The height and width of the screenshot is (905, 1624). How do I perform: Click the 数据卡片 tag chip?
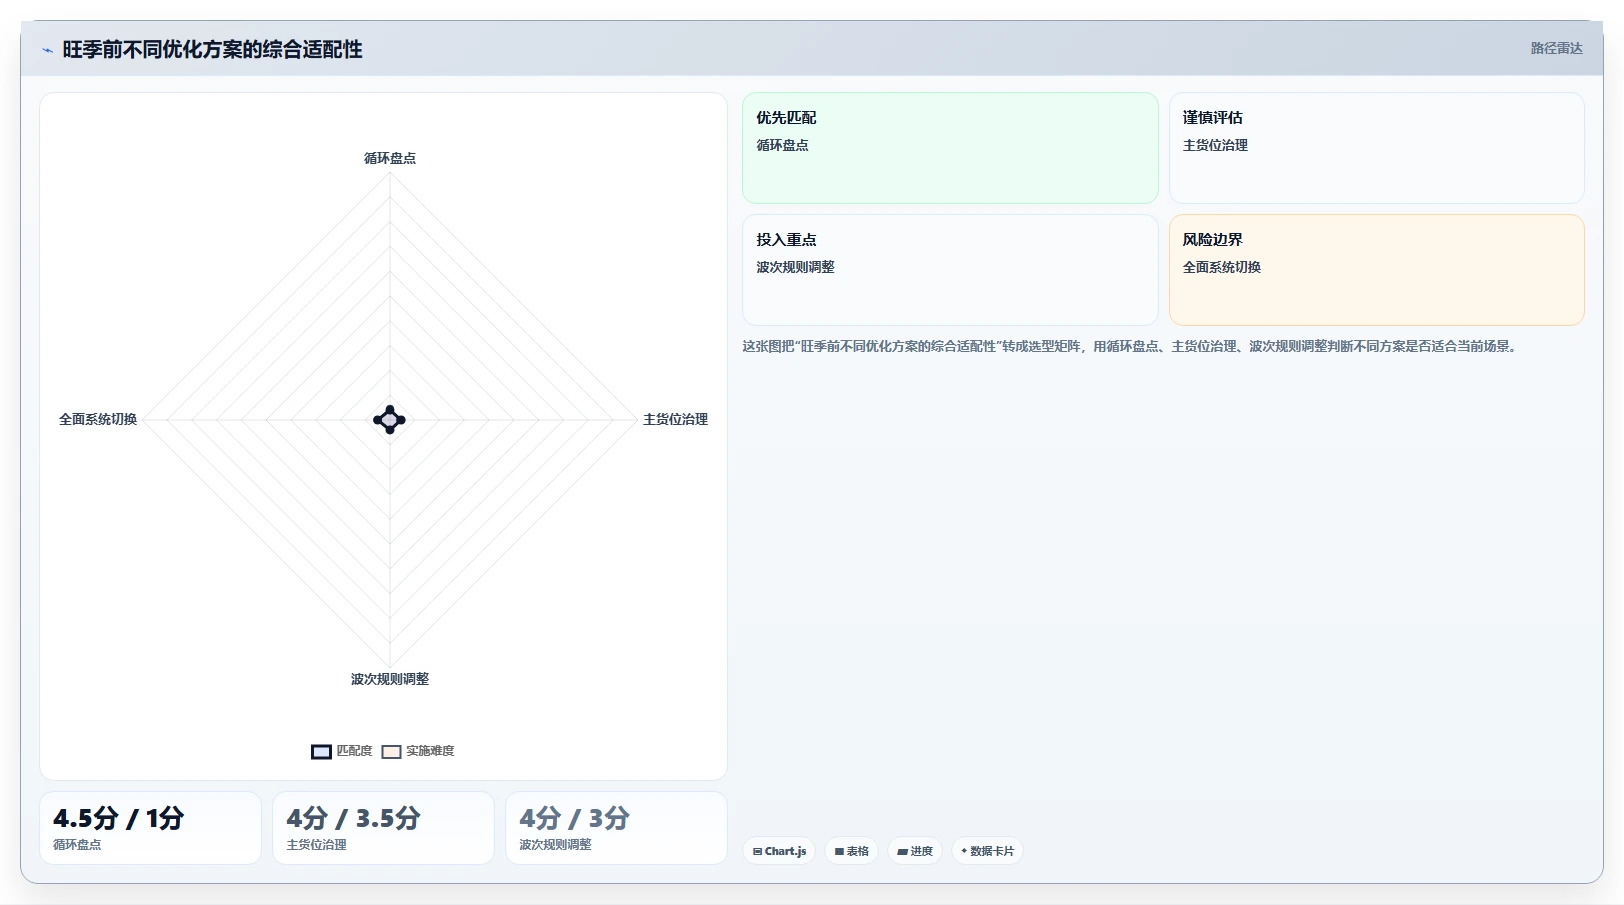987,851
